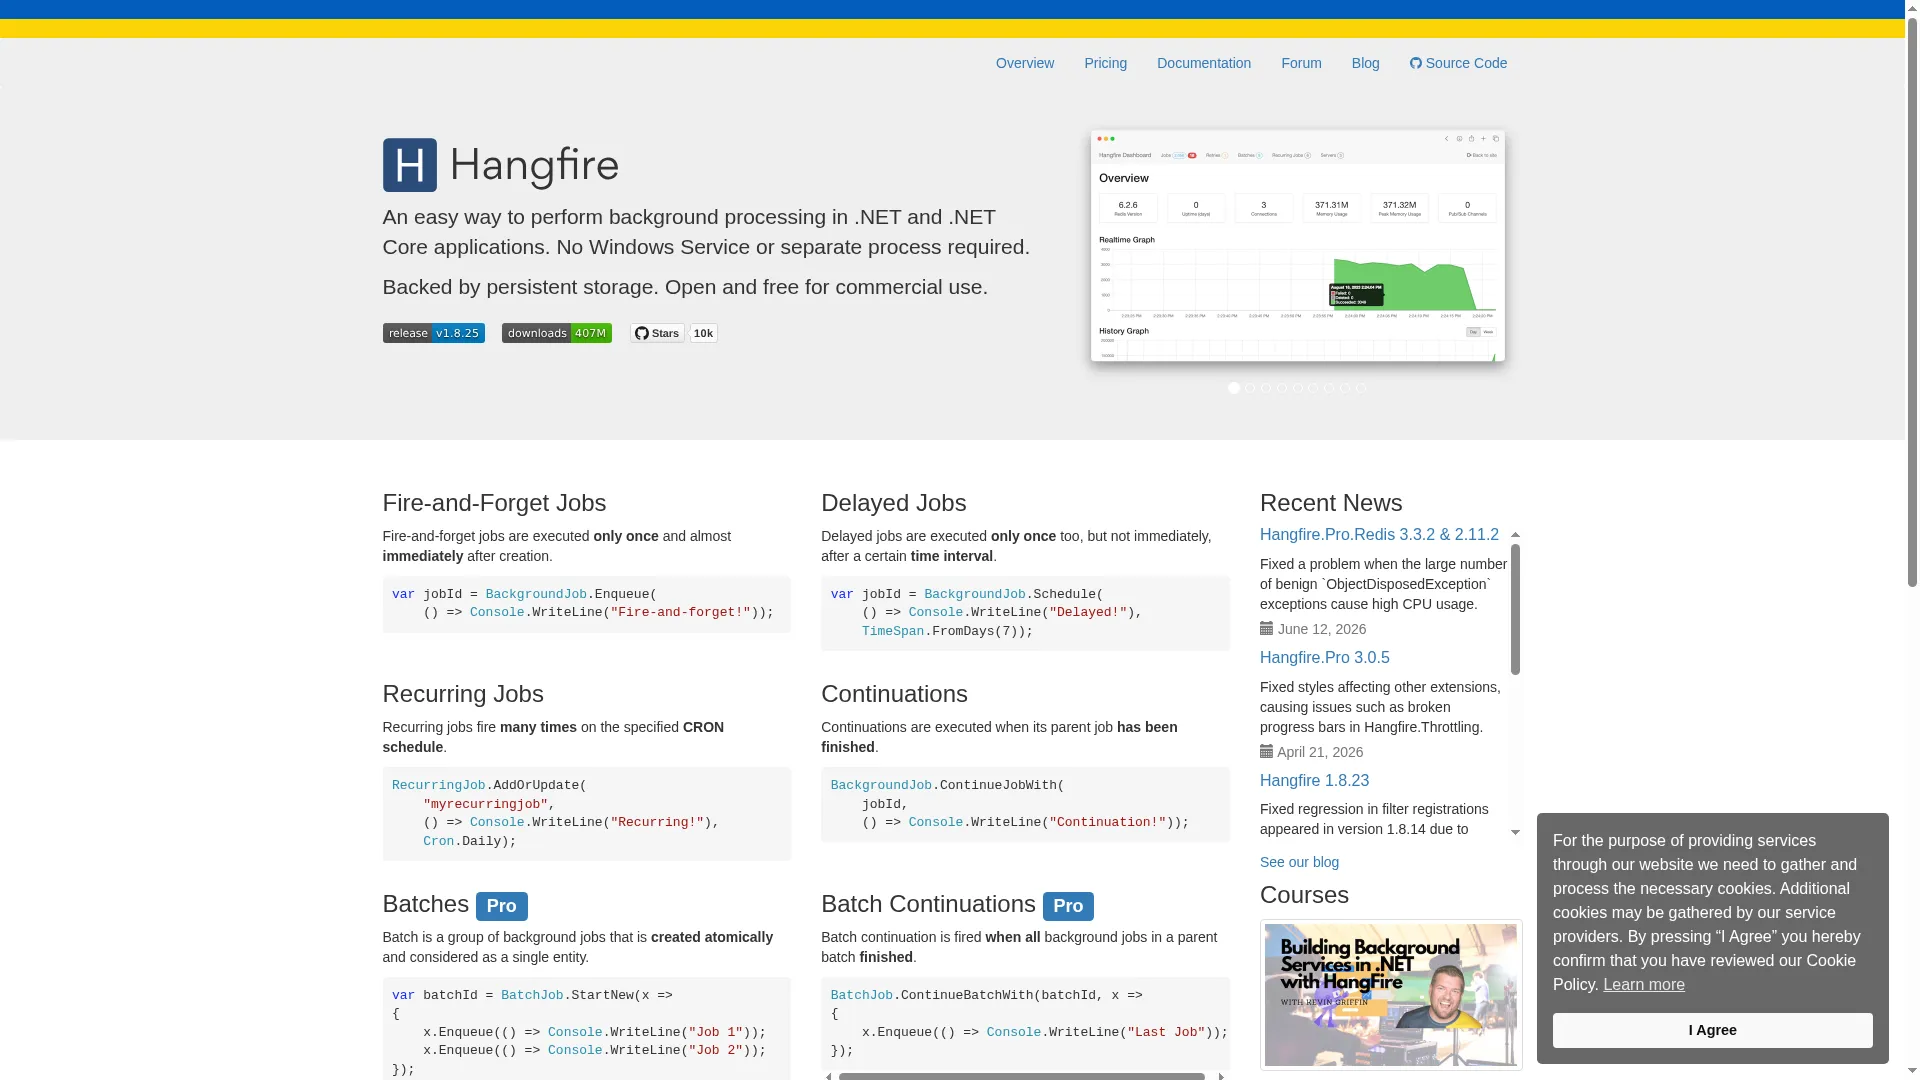Select the fourth carousel indicator dot

point(1281,388)
